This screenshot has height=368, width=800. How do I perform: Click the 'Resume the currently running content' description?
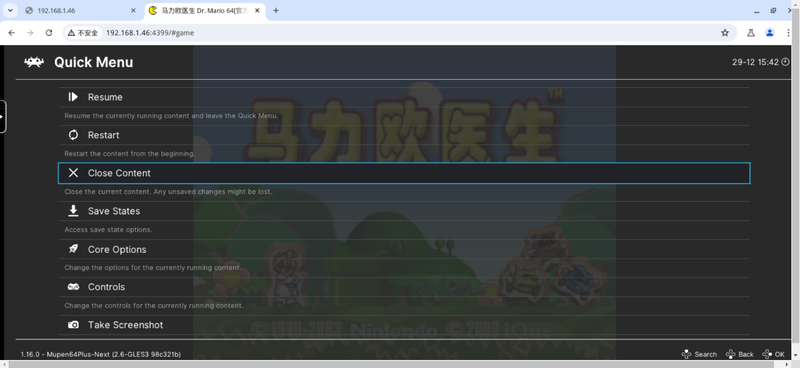tap(171, 116)
